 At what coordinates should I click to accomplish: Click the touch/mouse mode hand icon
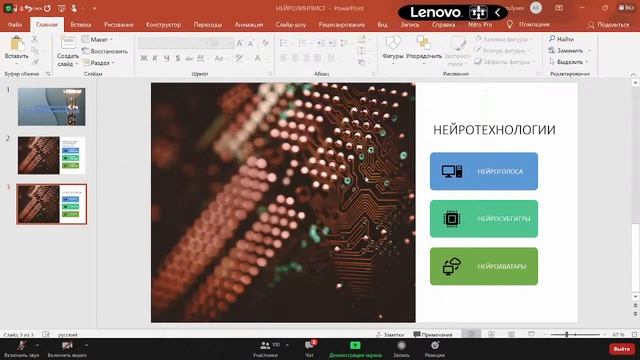pos(74,8)
